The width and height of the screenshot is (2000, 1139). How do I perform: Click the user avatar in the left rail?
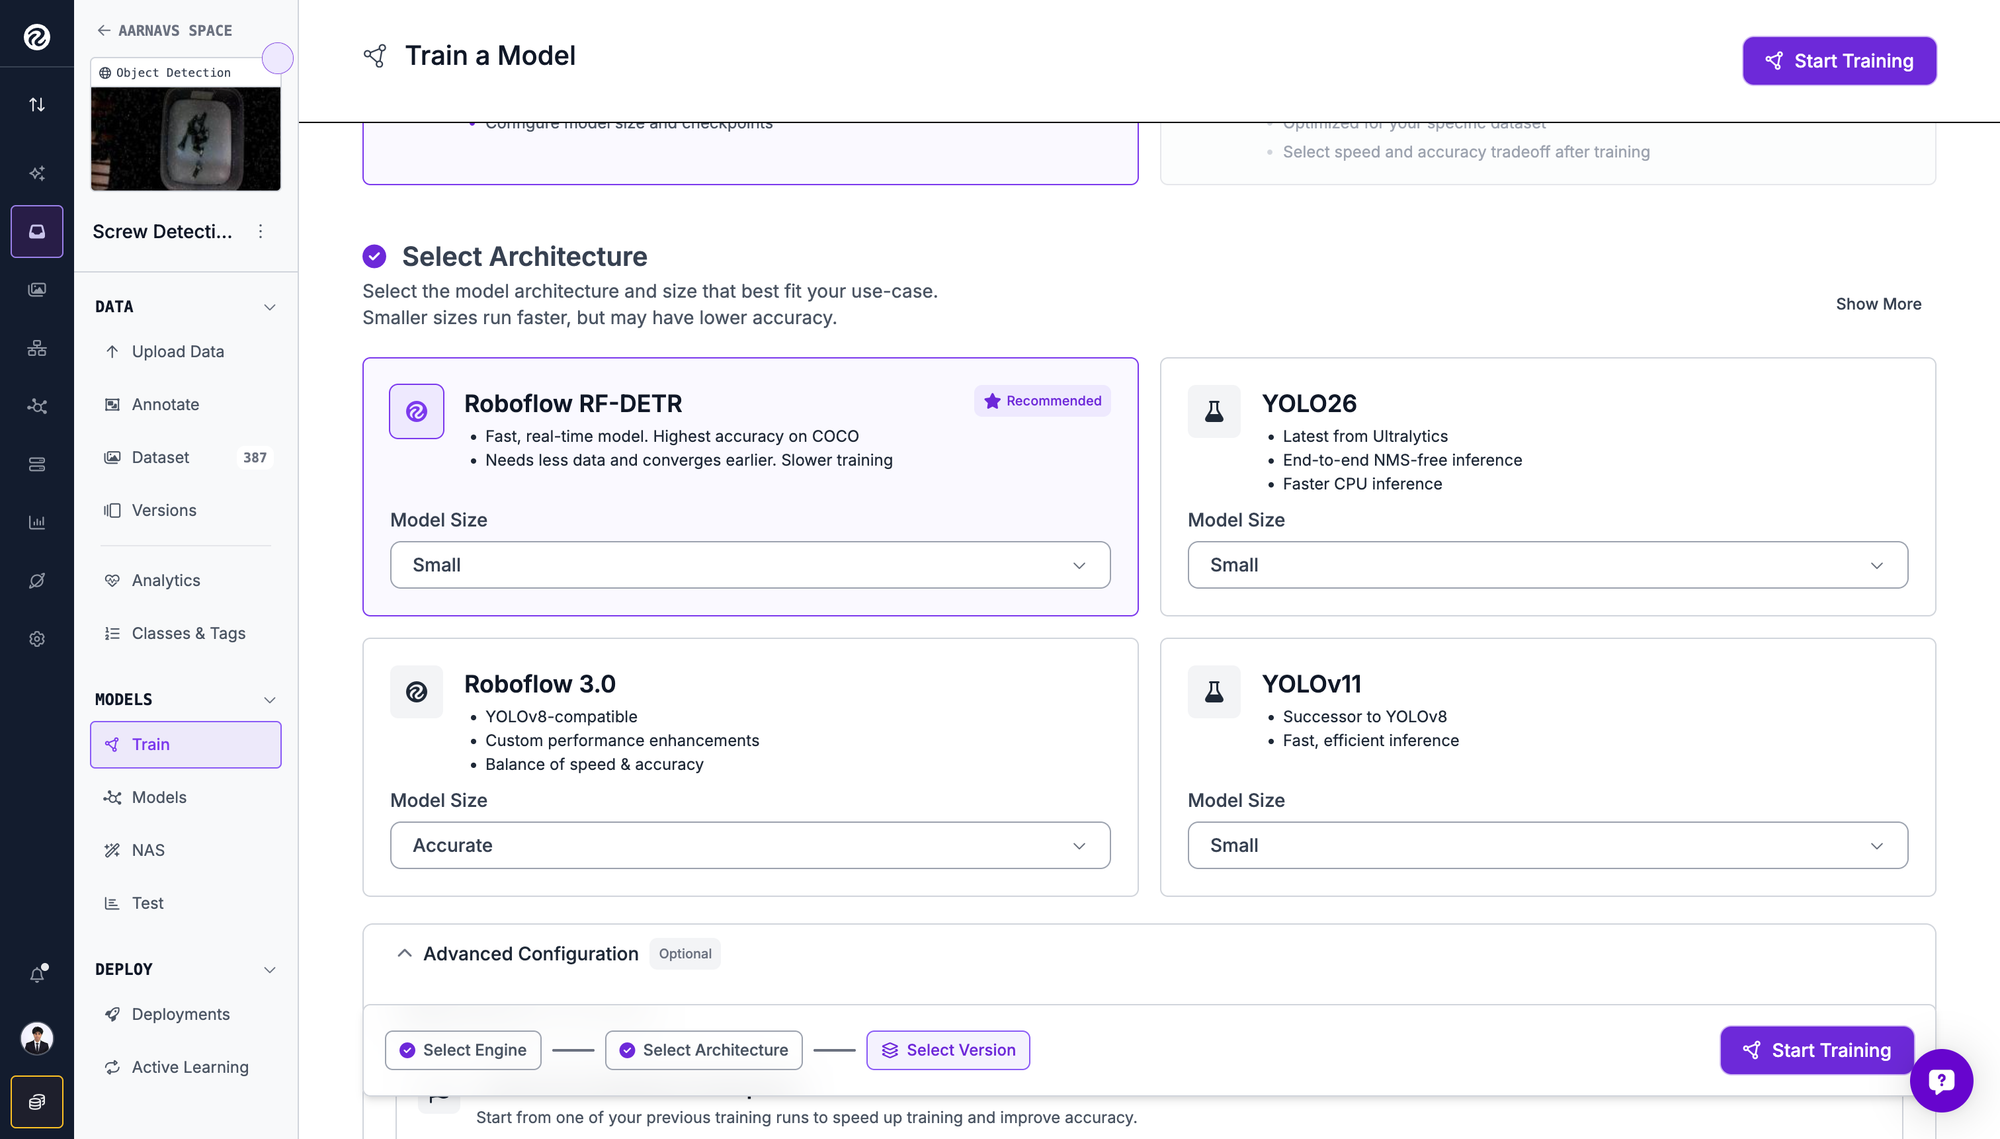coord(37,1038)
